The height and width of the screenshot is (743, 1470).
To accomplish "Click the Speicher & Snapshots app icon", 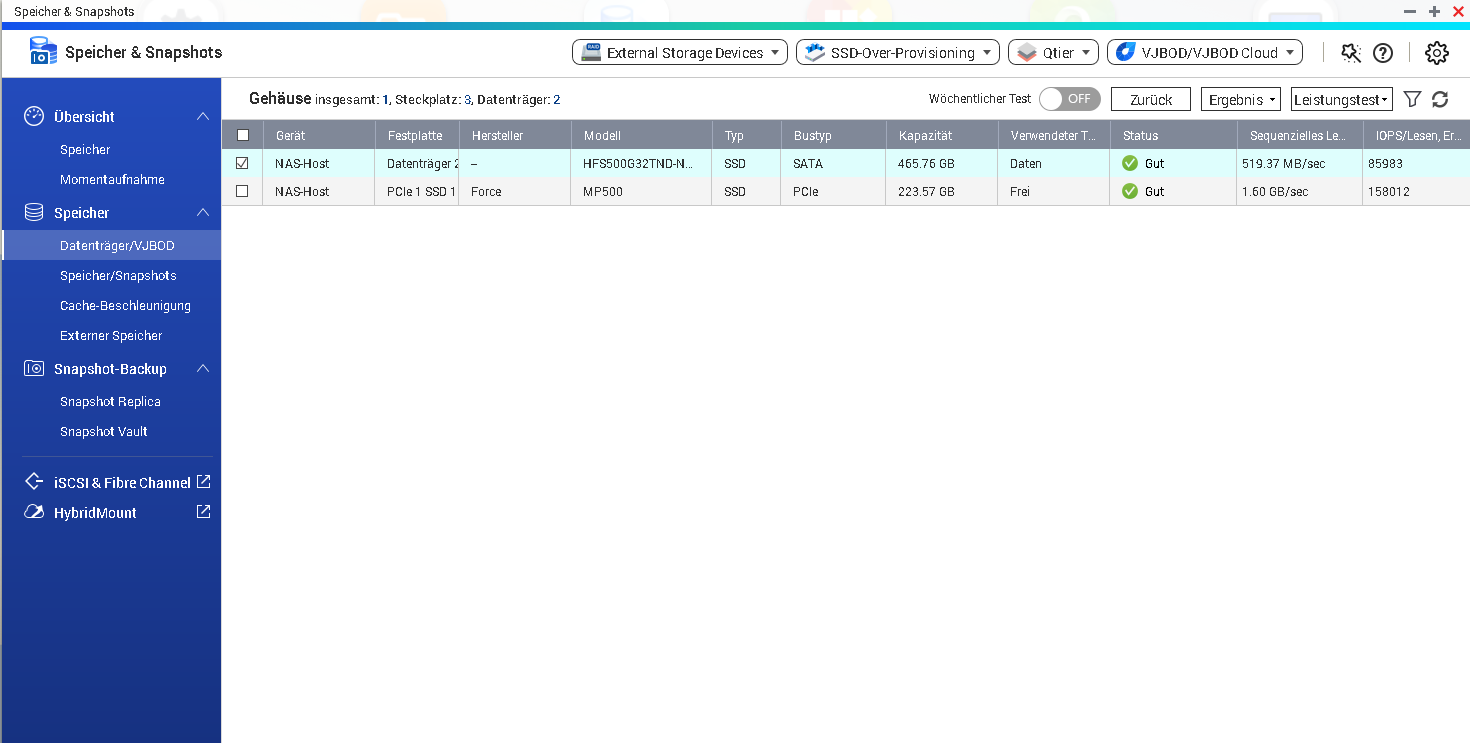I will (x=41, y=50).
